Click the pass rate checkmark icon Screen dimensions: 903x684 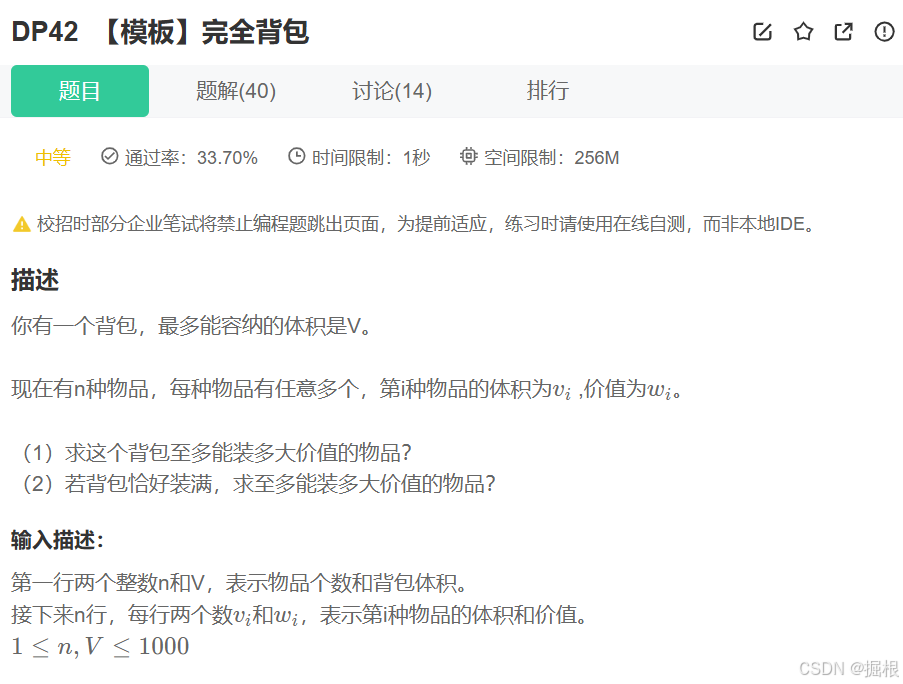point(109,156)
